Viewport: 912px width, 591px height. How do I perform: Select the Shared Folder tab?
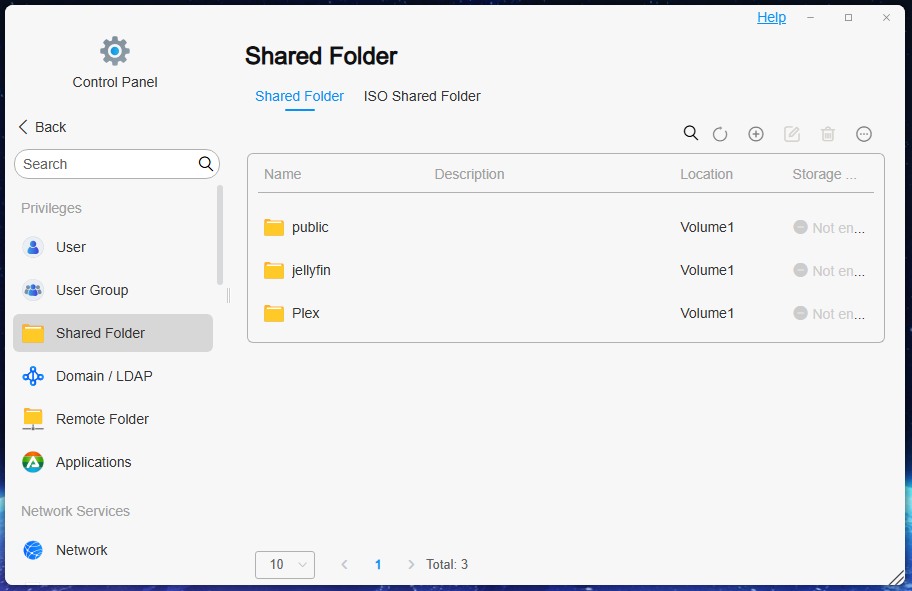click(x=300, y=96)
